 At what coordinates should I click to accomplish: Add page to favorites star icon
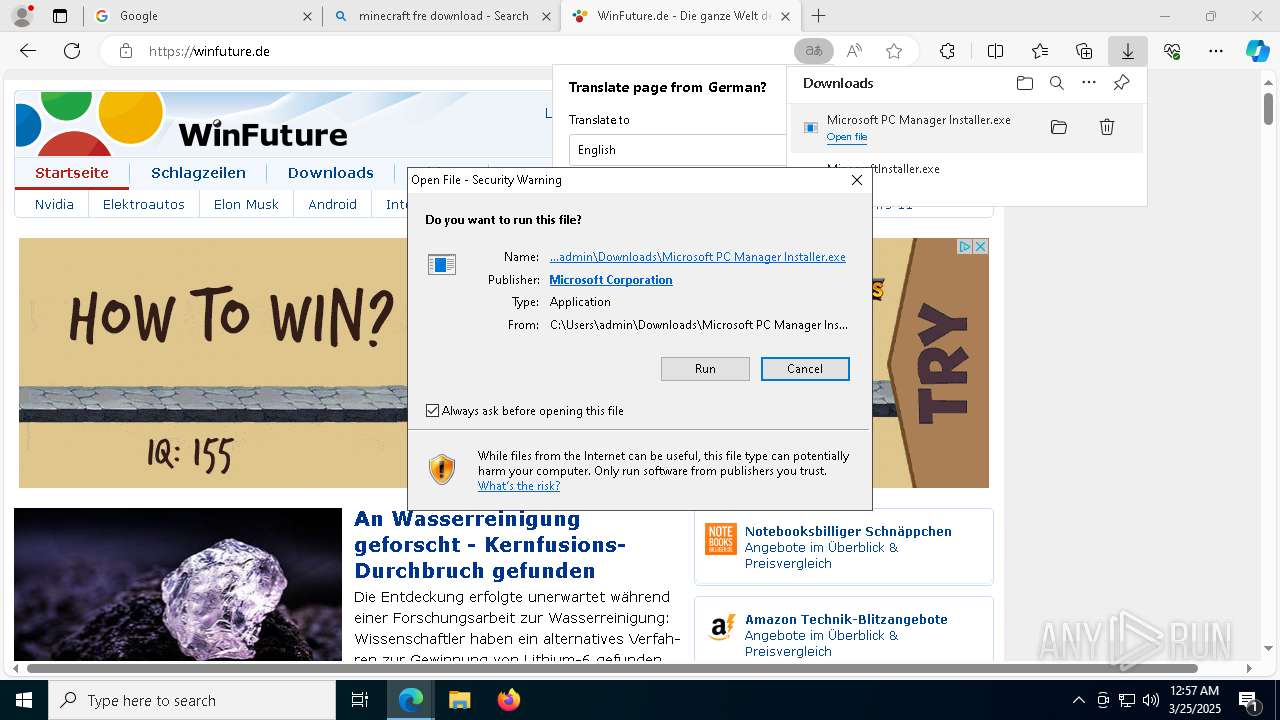[x=894, y=51]
